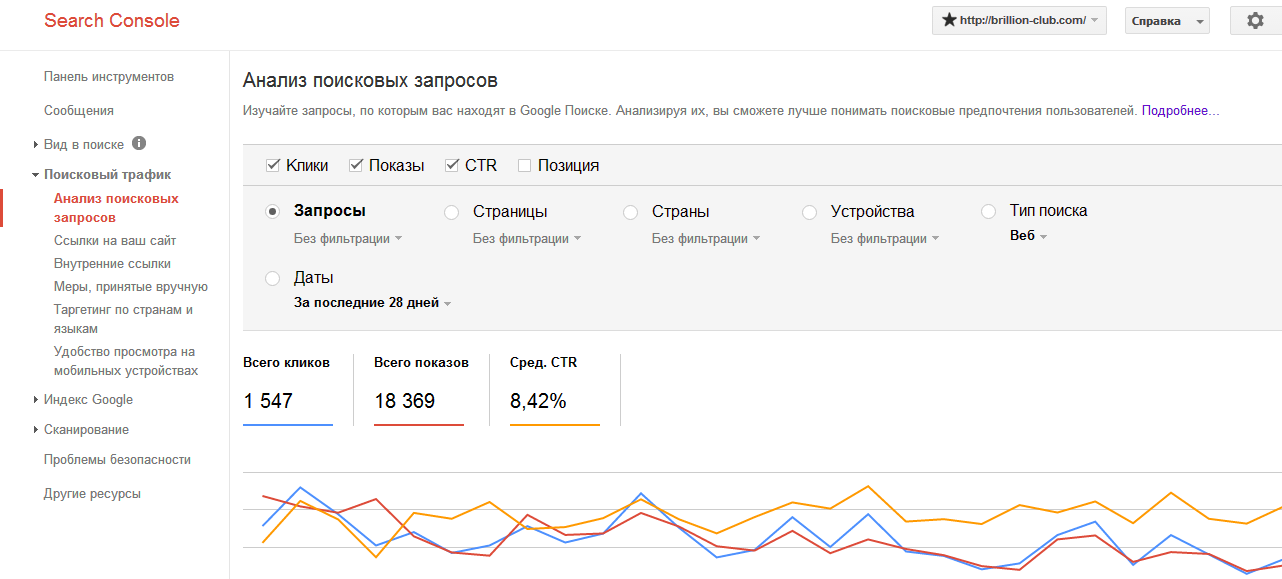Select the Страницы radio button

point(452,212)
